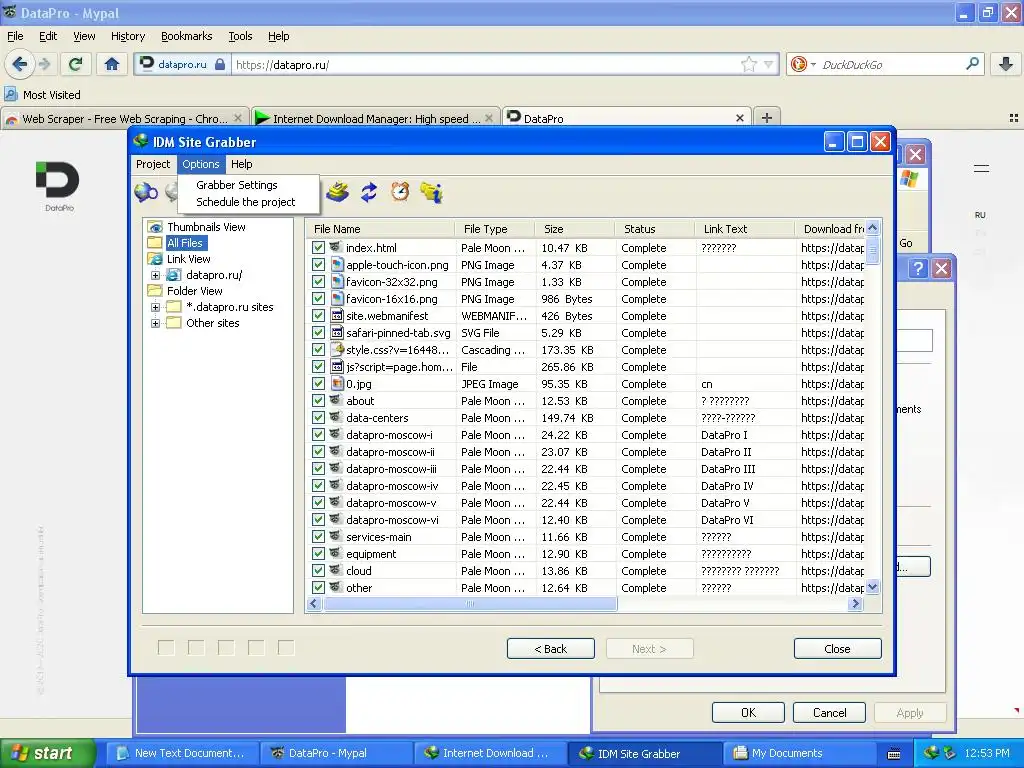
Task: Click the Link View icon in tree
Action: pyautogui.click(x=155, y=259)
